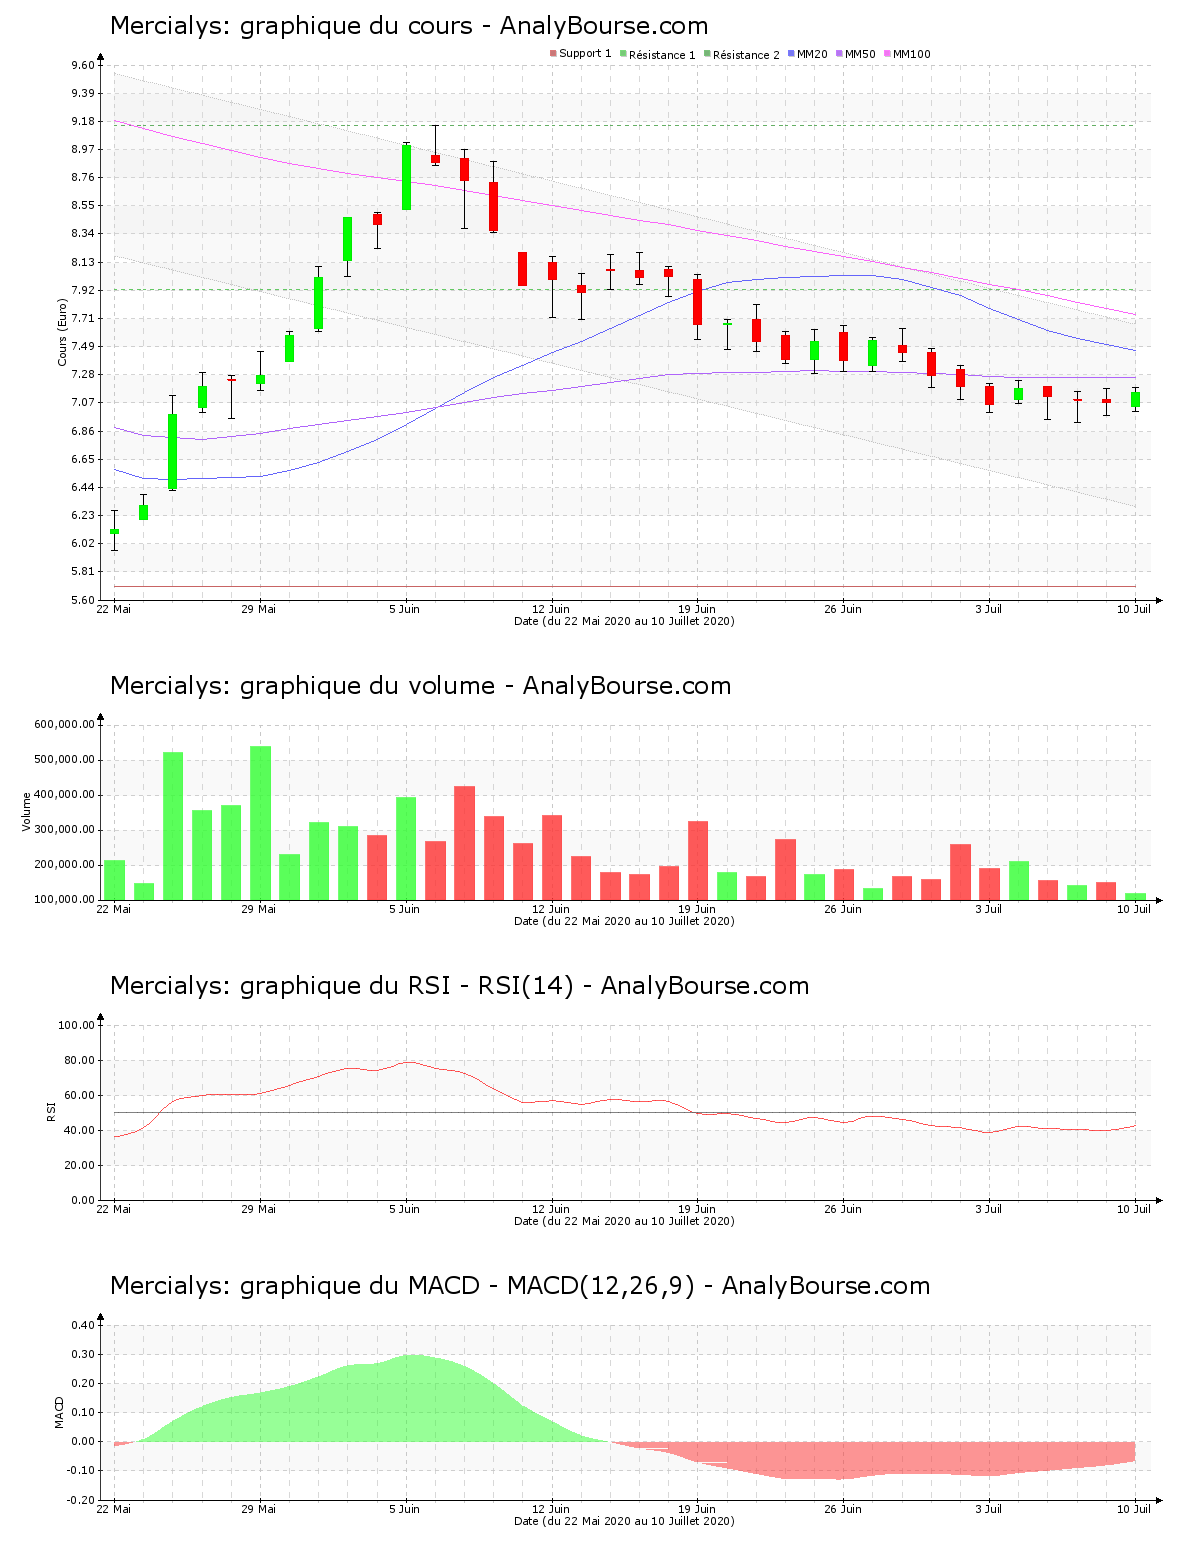Click the date range caption under volume chart
Image resolution: width=1200 pixels, height=1550 pixels.
[x=624, y=921]
